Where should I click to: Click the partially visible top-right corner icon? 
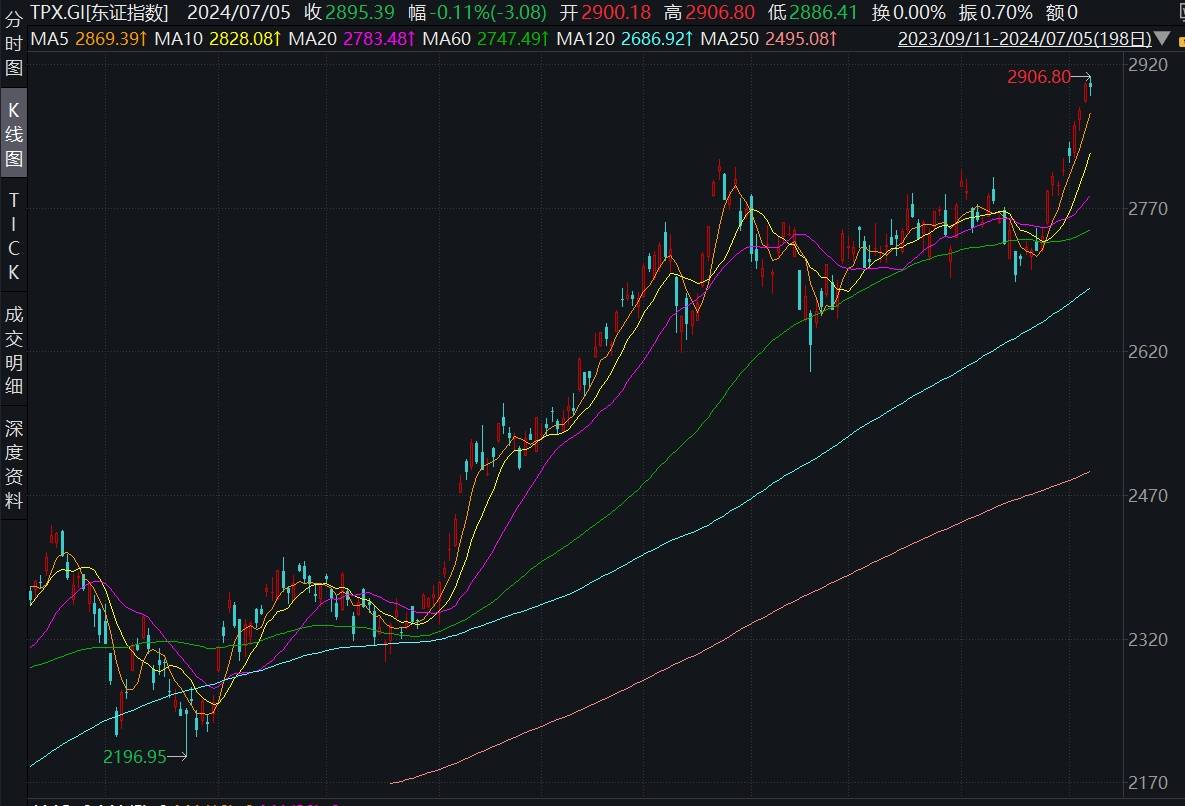(1181, 11)
